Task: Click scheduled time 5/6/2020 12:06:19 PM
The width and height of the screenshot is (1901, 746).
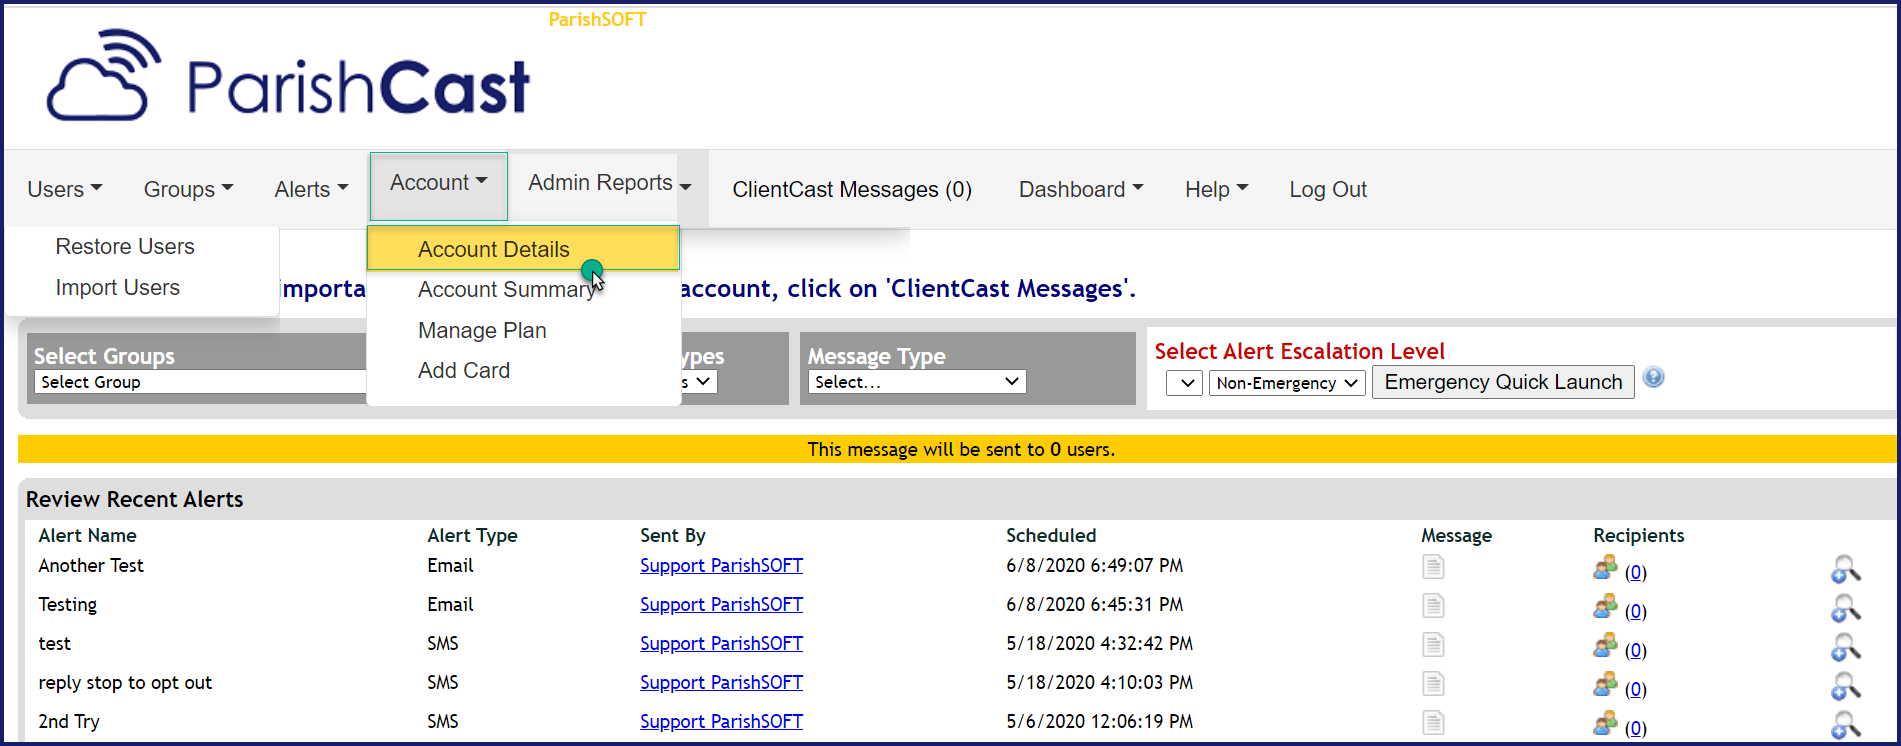Action: point(1099,721)
